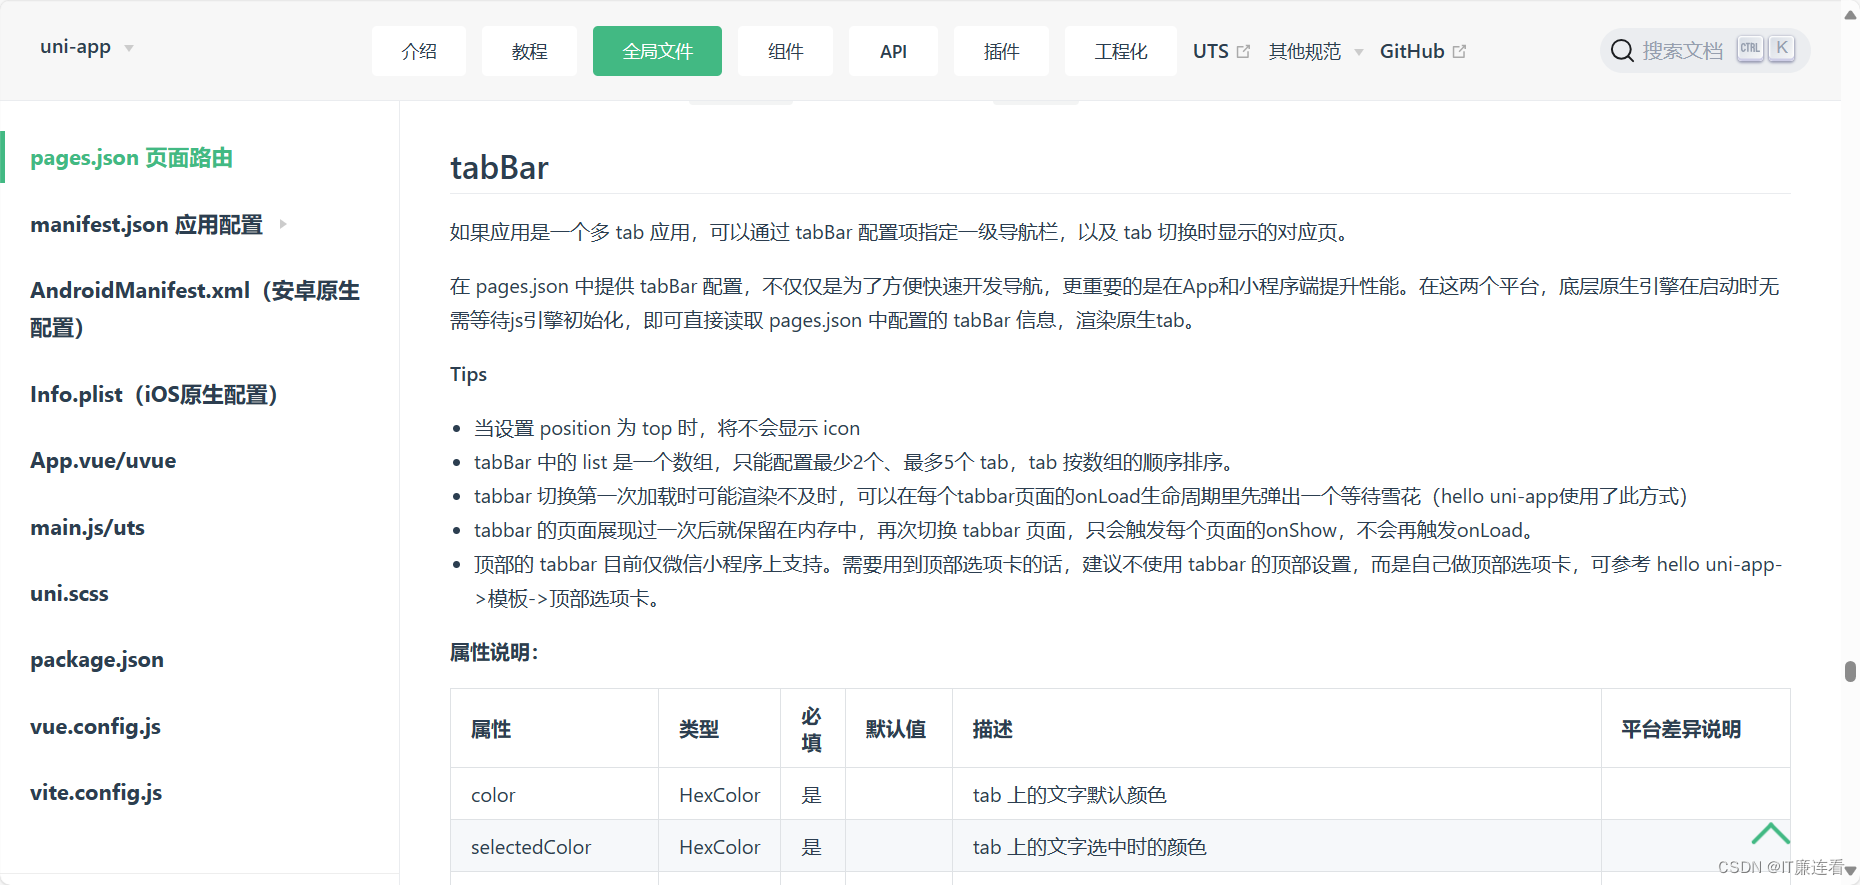
Task: Click the page vertical scrollbar thumb
Action: [1850, 671]
